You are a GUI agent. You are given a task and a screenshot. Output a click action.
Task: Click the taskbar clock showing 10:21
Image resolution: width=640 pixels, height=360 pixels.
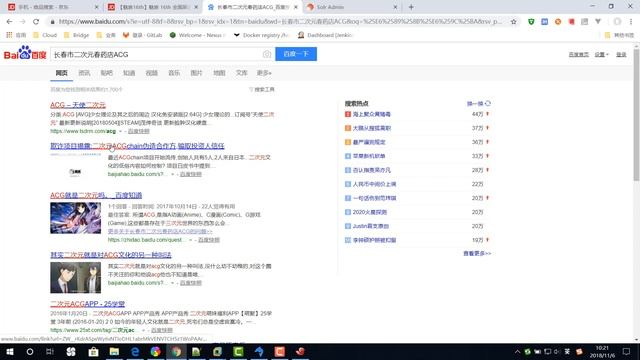[x=602, y=351]
